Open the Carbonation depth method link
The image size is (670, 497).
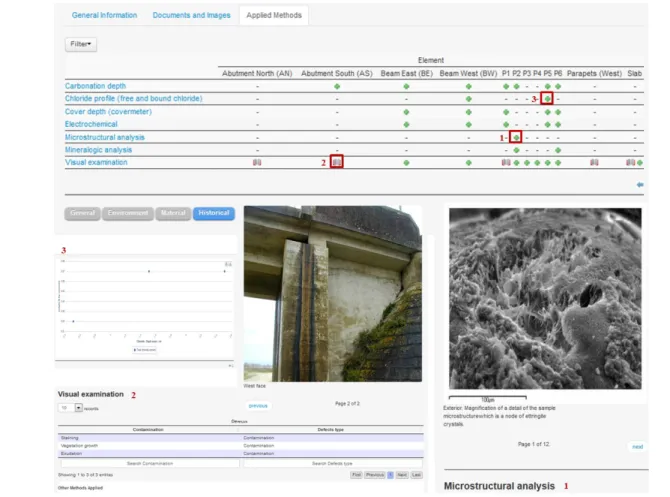[x=95, y=86]
